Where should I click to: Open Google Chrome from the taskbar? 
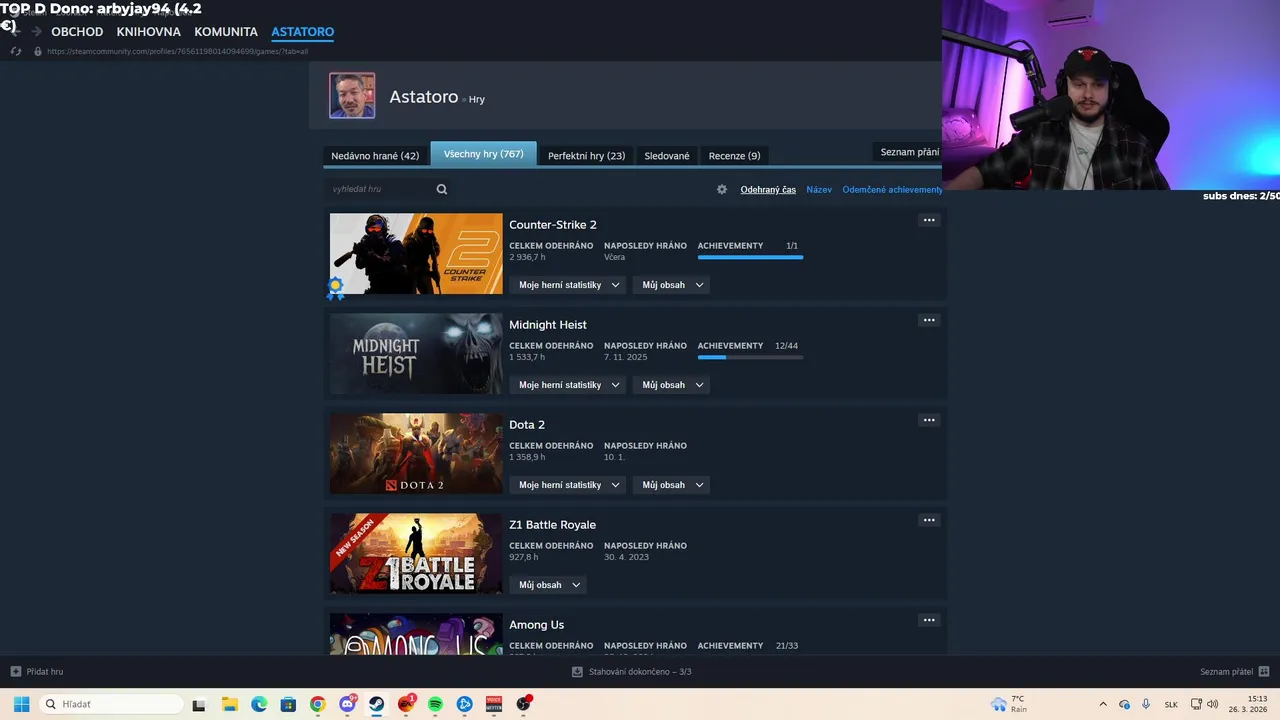317,704
